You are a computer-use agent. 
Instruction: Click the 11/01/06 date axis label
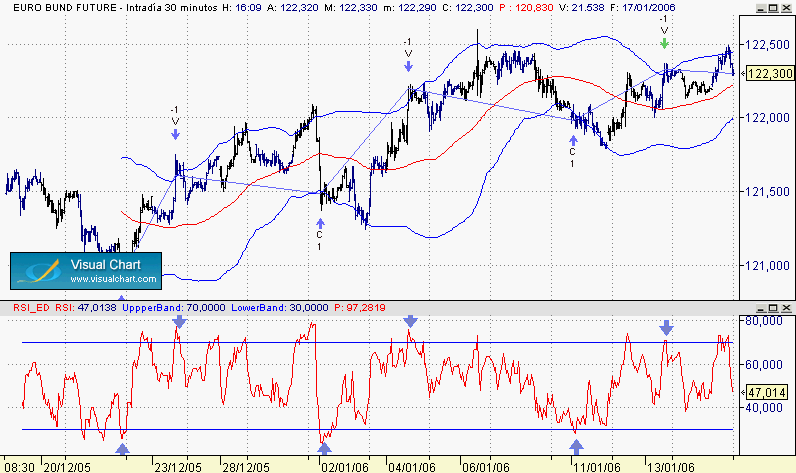597,467
